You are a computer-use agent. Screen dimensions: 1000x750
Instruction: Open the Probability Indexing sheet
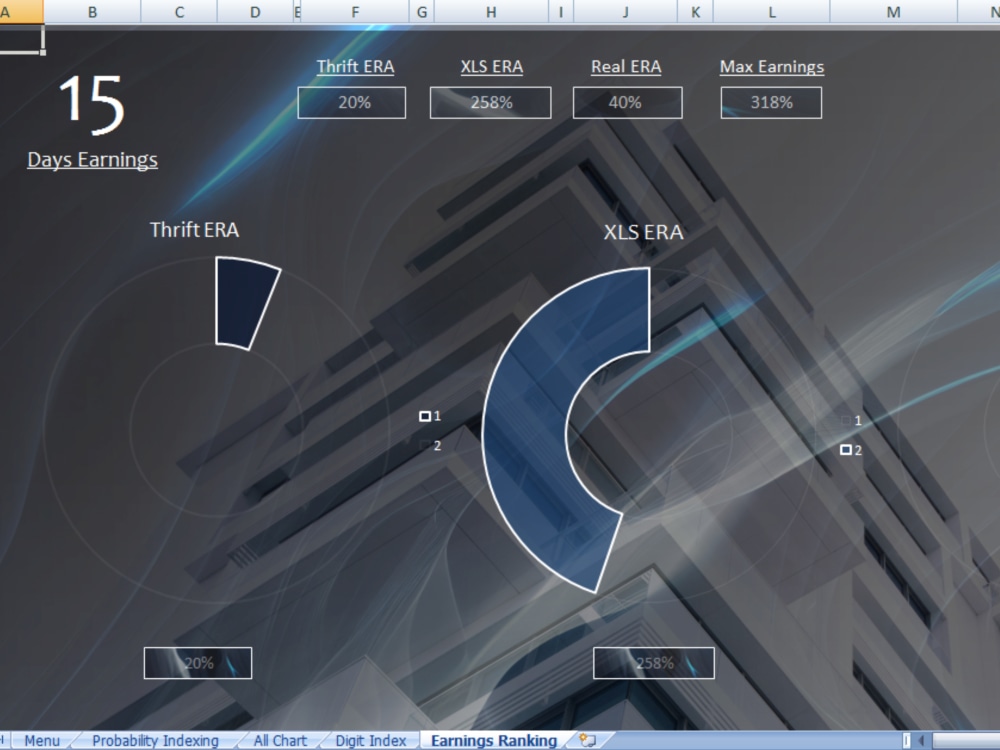[155, 740]
